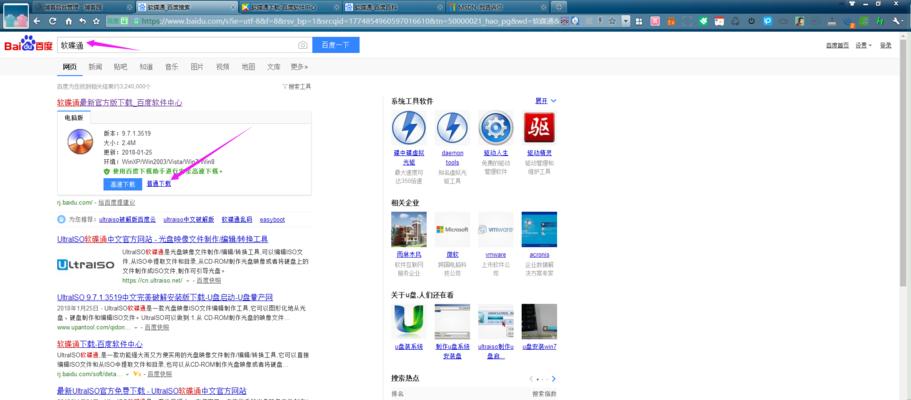Viewport: 911px width, 400px height.
Task: Open a new tab with the plus button
Action: [559, 7]
